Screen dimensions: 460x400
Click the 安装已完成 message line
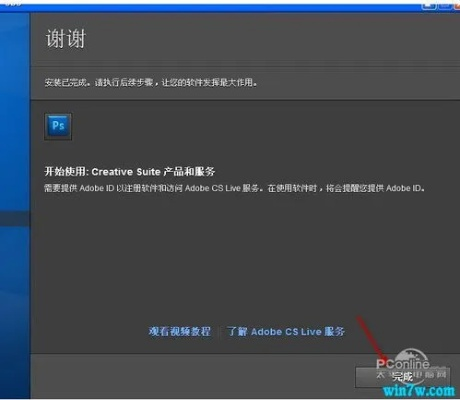[151, 82]
